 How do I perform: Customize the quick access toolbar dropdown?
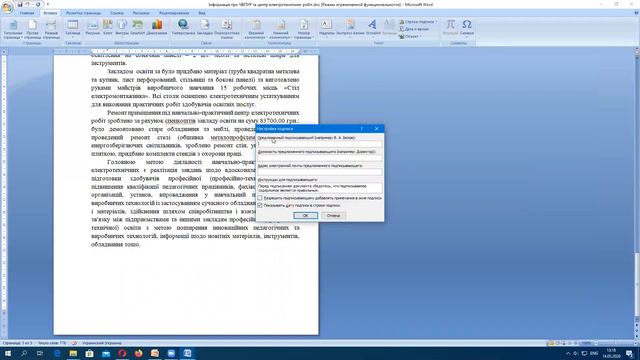(48, 4)
